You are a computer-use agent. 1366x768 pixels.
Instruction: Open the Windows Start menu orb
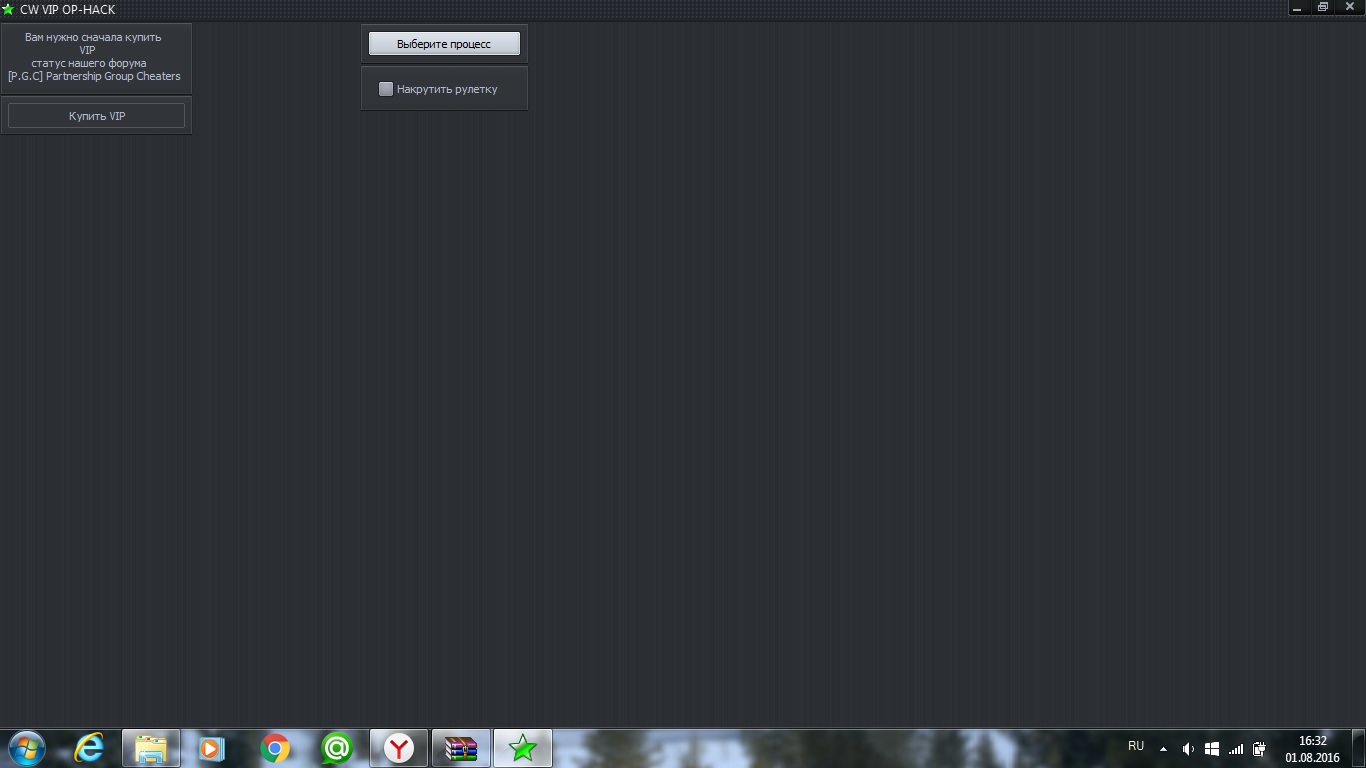[26, 748]
